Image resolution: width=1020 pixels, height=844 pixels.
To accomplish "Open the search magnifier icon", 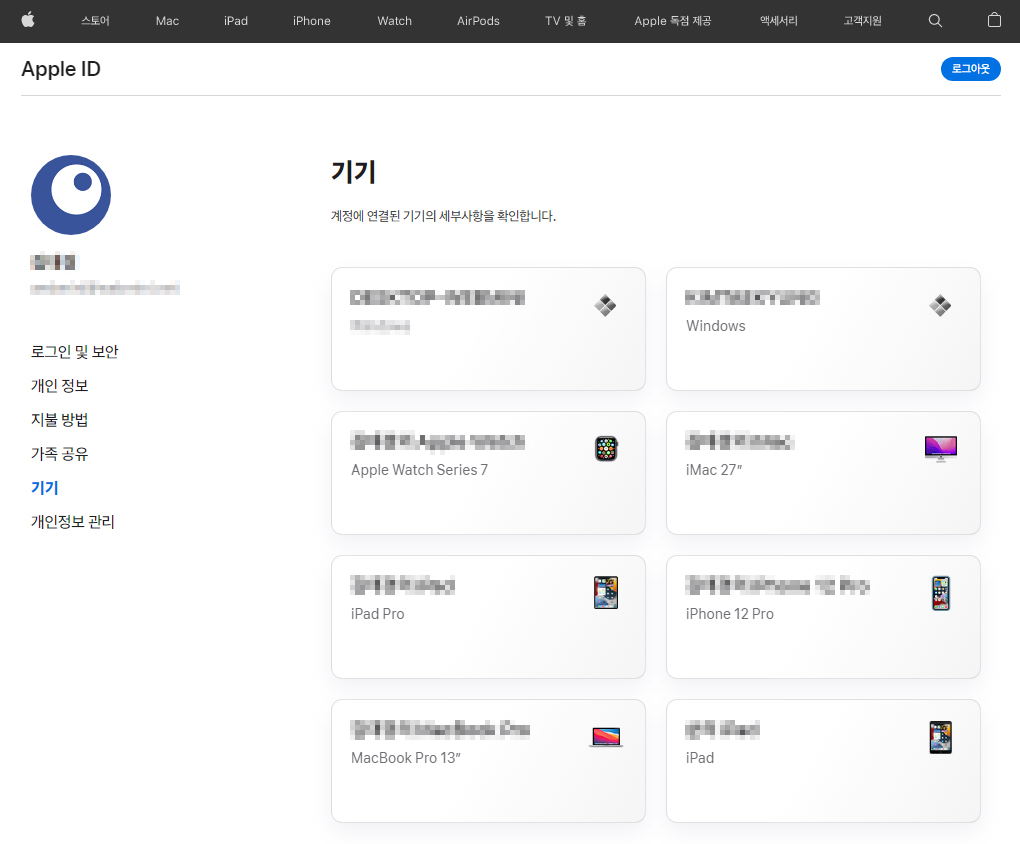I will tap(935, 21).
